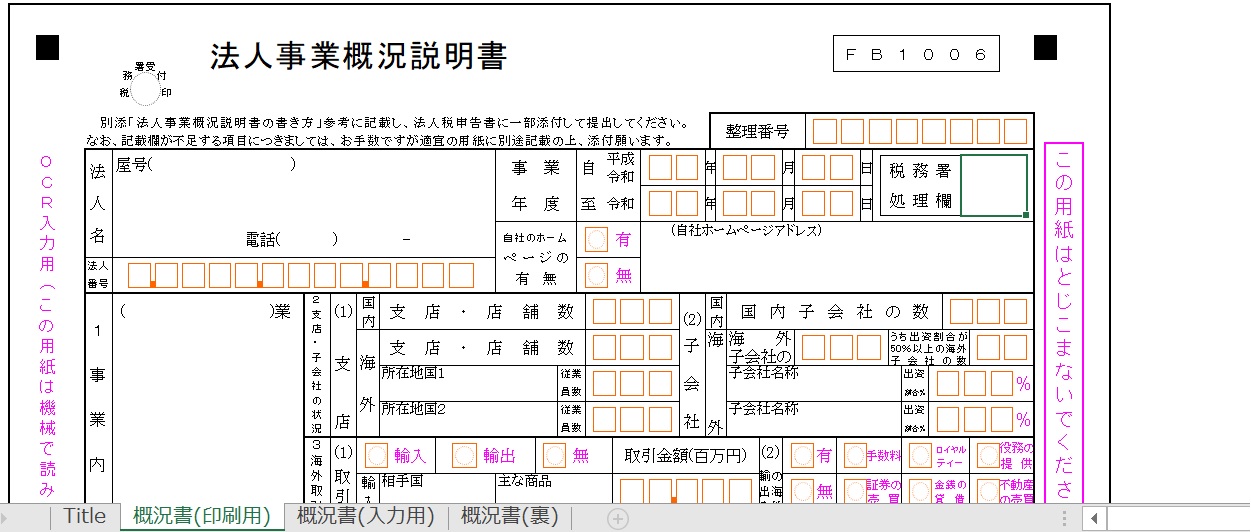Click 所在地国2 従業員数 first box
The height and width of the screenshot is (532, 1251).
605,418
